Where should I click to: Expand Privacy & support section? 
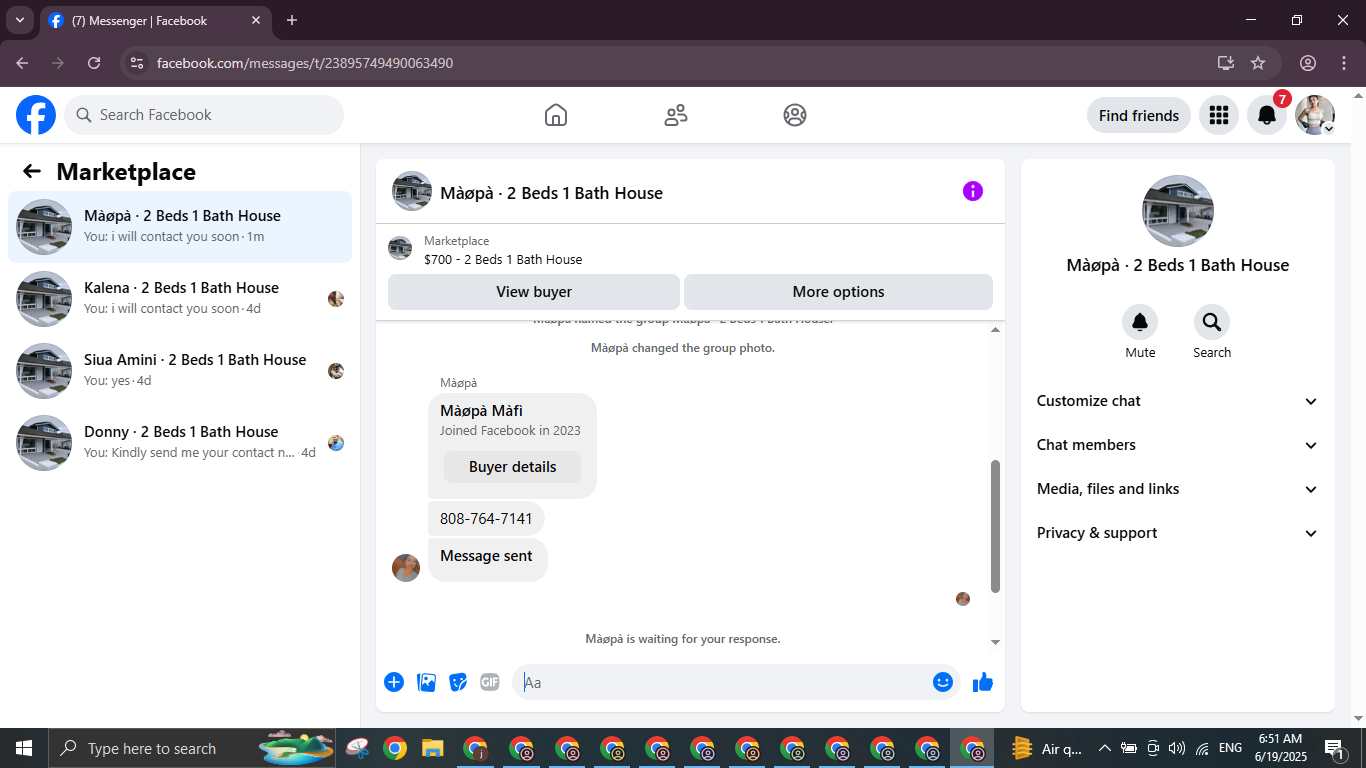1178,533
